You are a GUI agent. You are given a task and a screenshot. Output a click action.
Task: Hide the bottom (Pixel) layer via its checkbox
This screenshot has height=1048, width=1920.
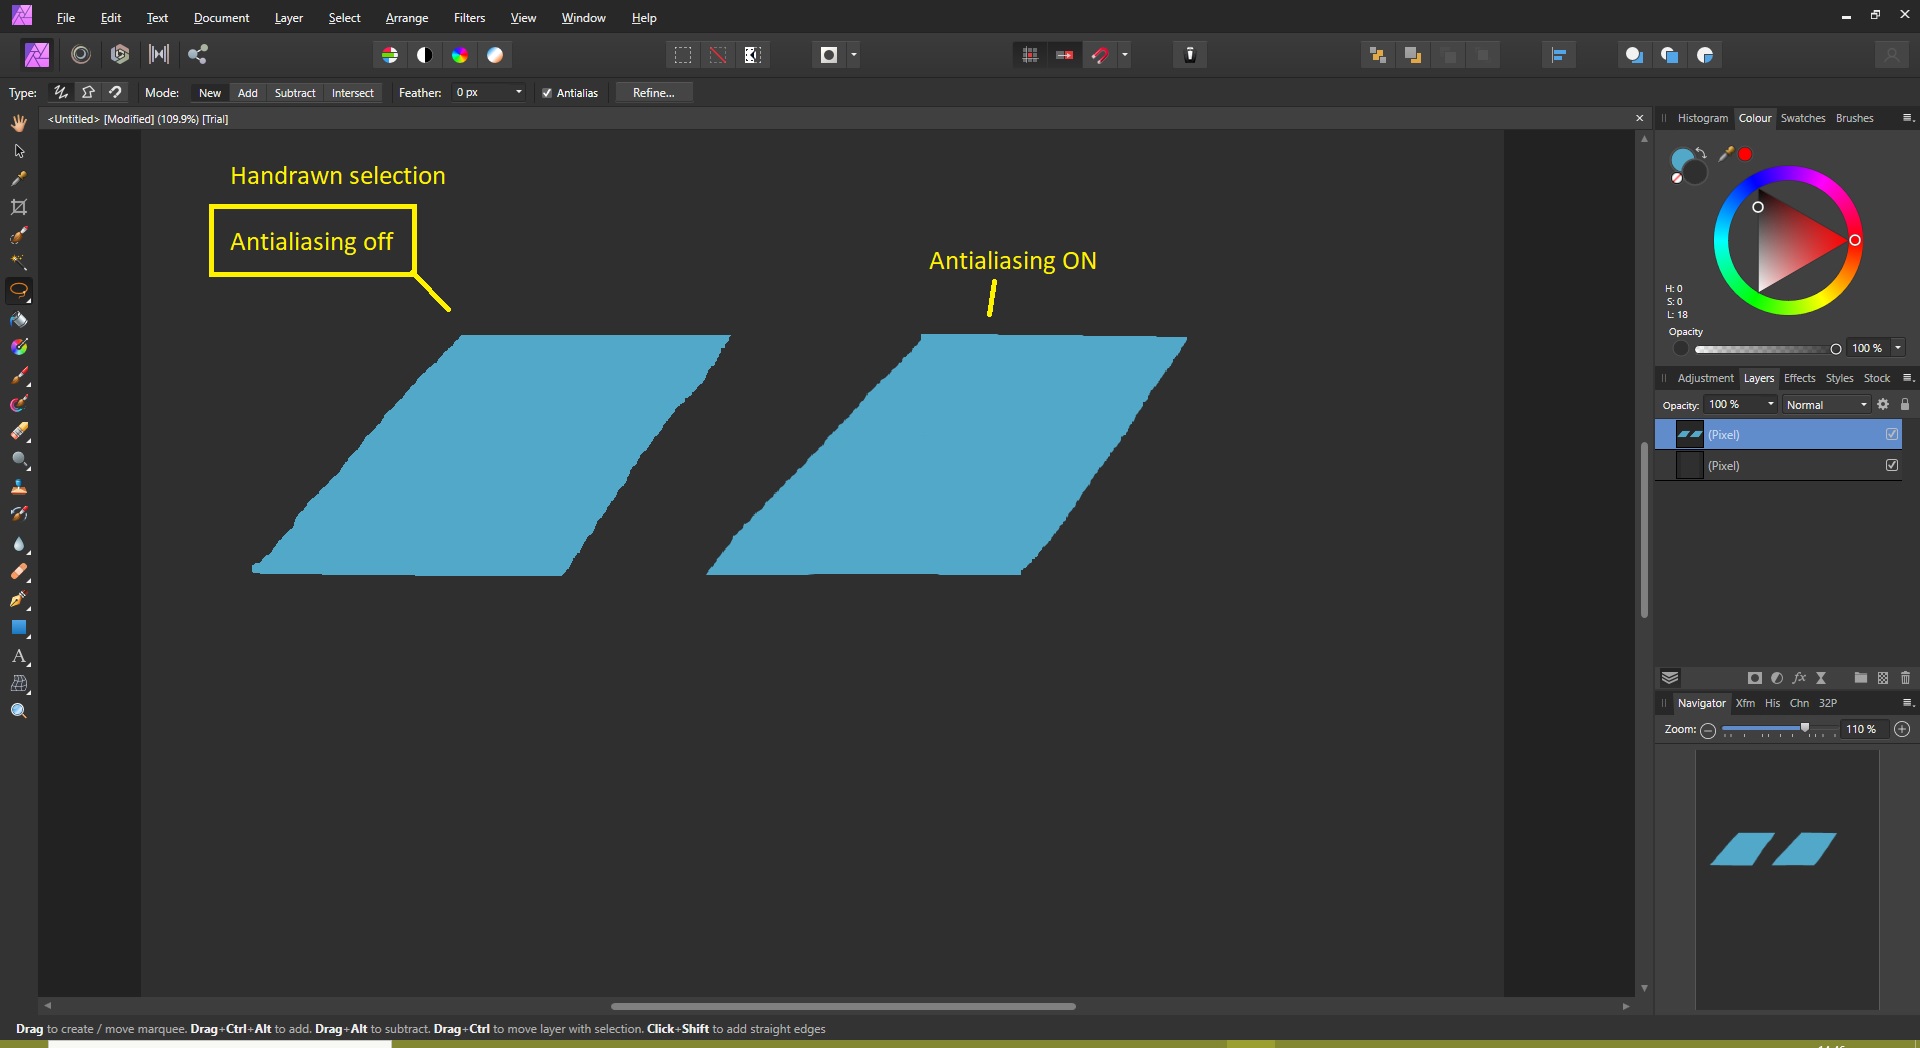pos(1892,465)
